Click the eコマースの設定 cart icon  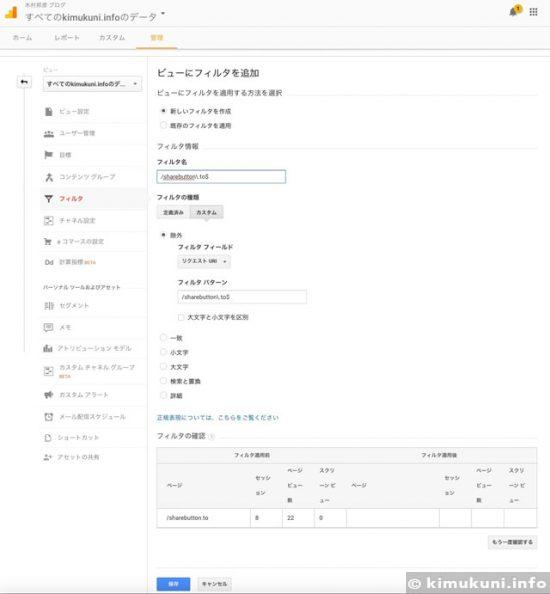(48, 241)
